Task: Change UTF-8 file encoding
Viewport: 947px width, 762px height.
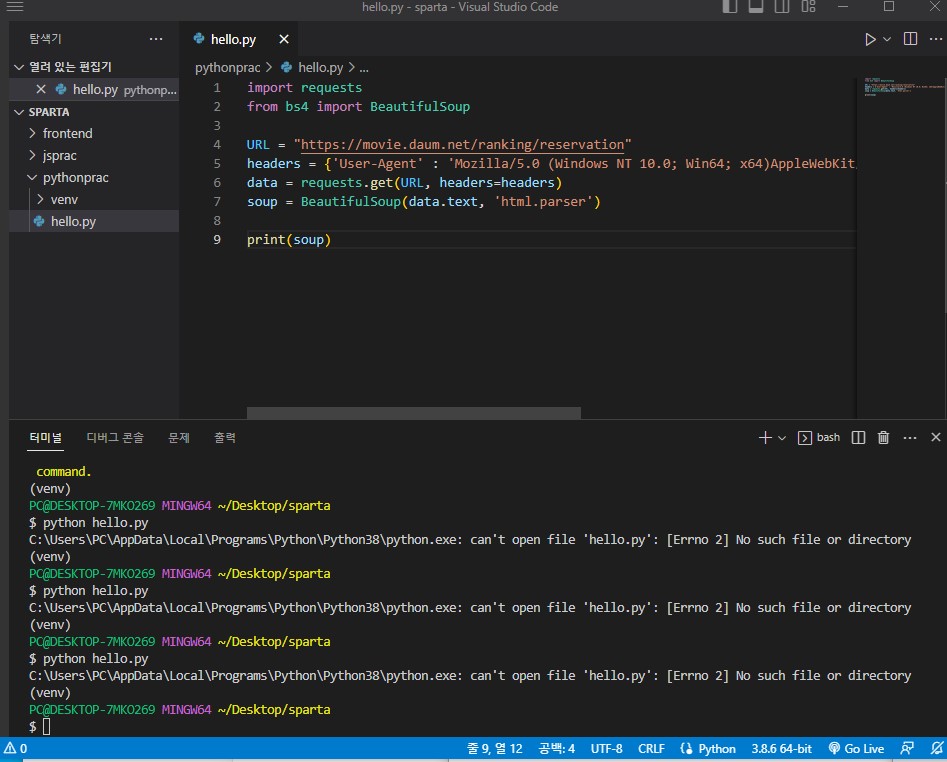Action: (x=606, y=749)
